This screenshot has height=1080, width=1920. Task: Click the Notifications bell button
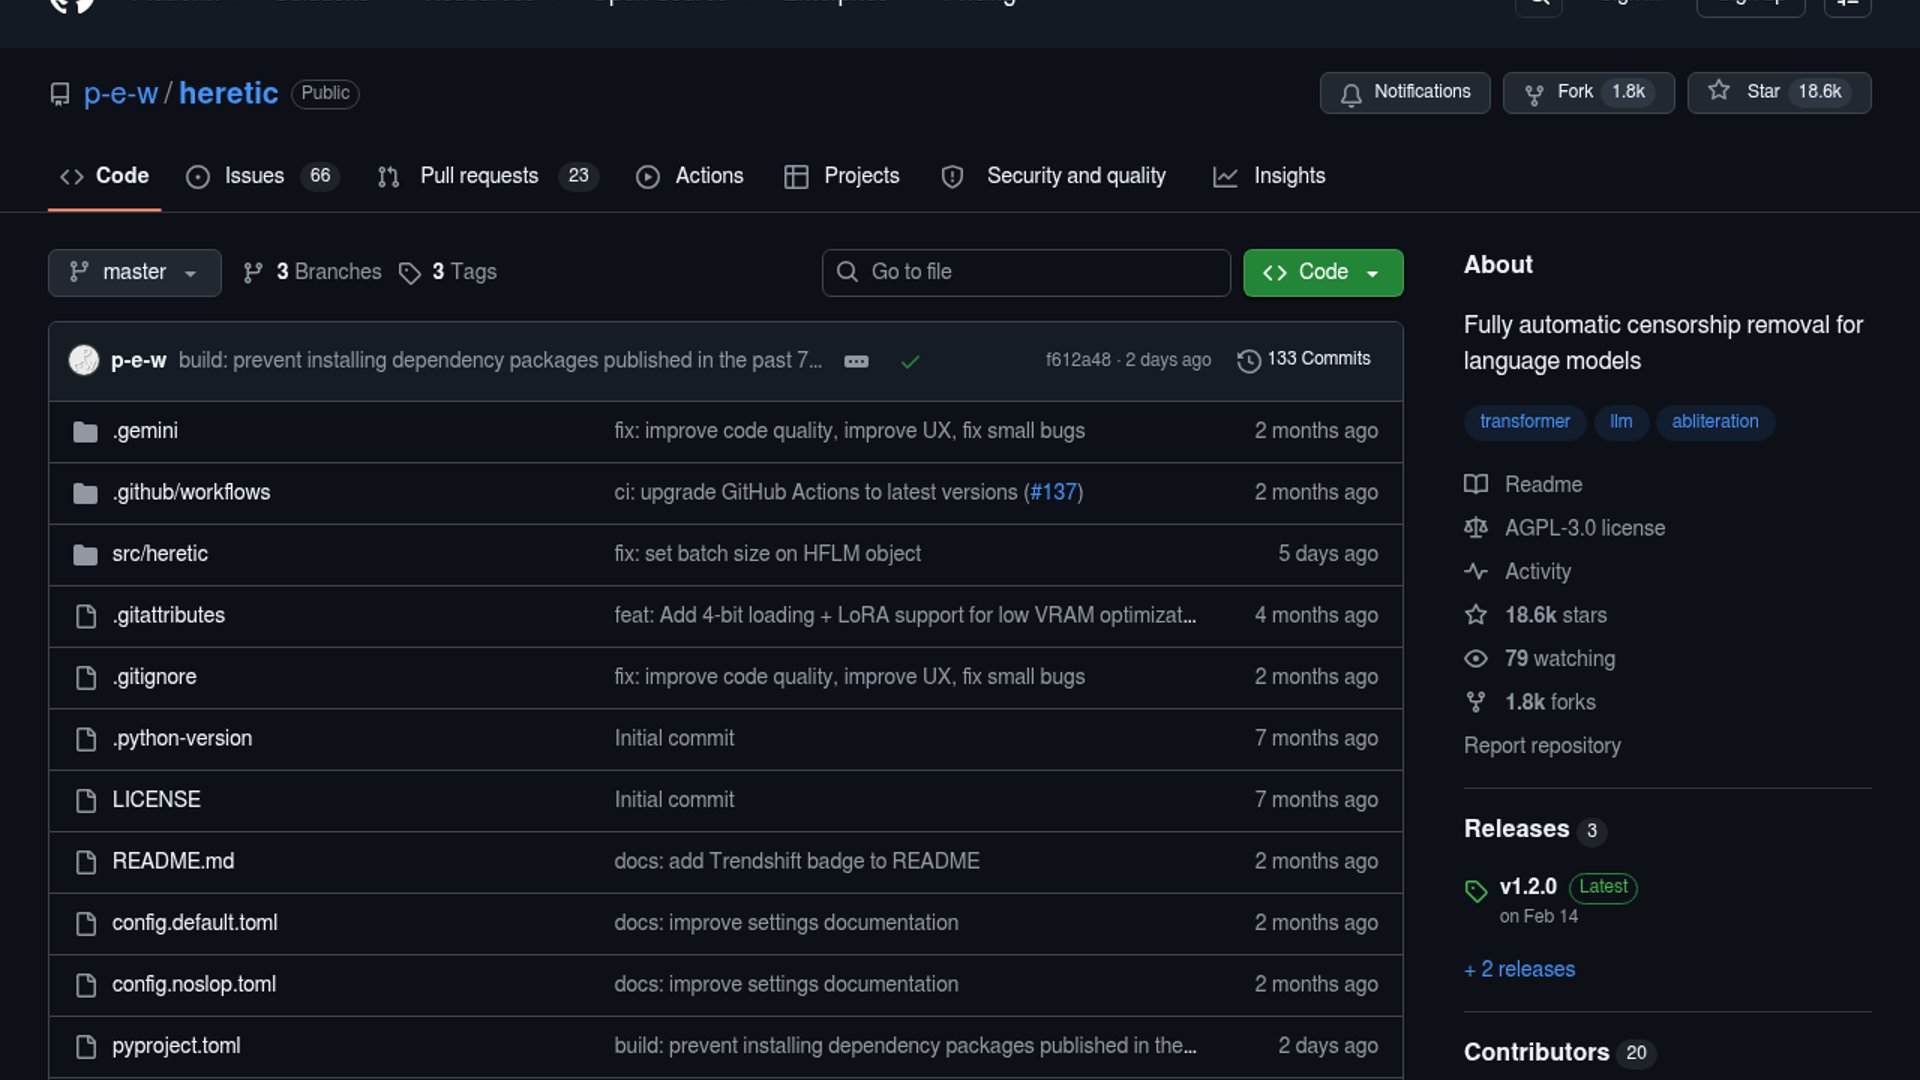pyautogui.click(x=1404, y=92)
